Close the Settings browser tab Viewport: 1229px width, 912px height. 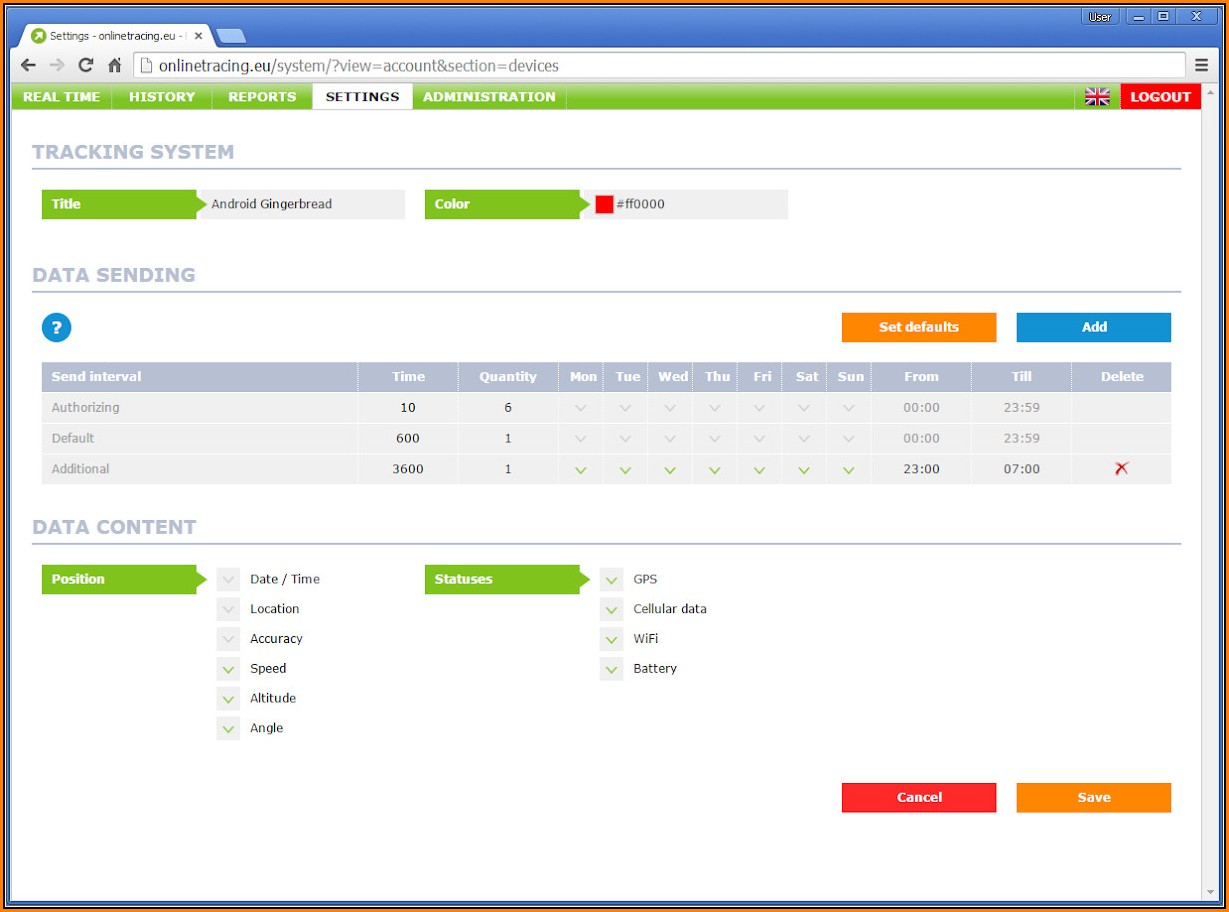[x=199, y=36]
